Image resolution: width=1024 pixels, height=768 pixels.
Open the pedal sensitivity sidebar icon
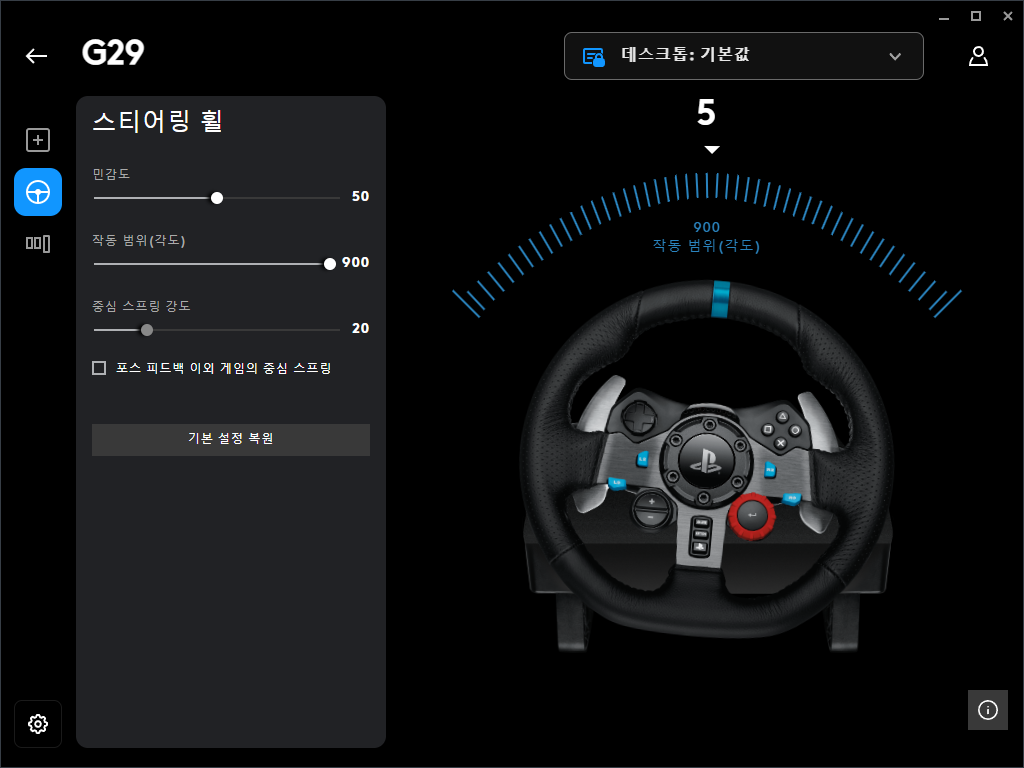(38, 244)
